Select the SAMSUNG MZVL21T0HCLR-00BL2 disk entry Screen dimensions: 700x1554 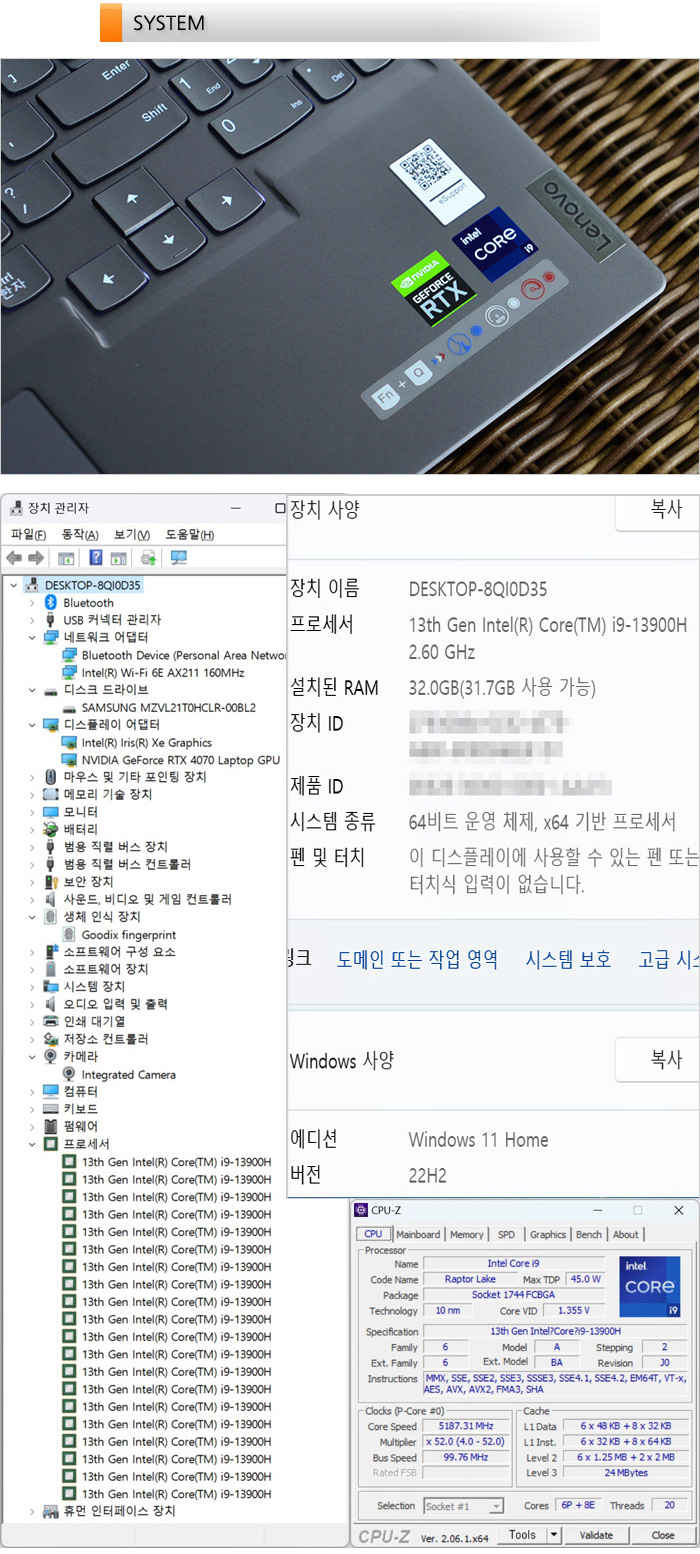coord(168,708)
